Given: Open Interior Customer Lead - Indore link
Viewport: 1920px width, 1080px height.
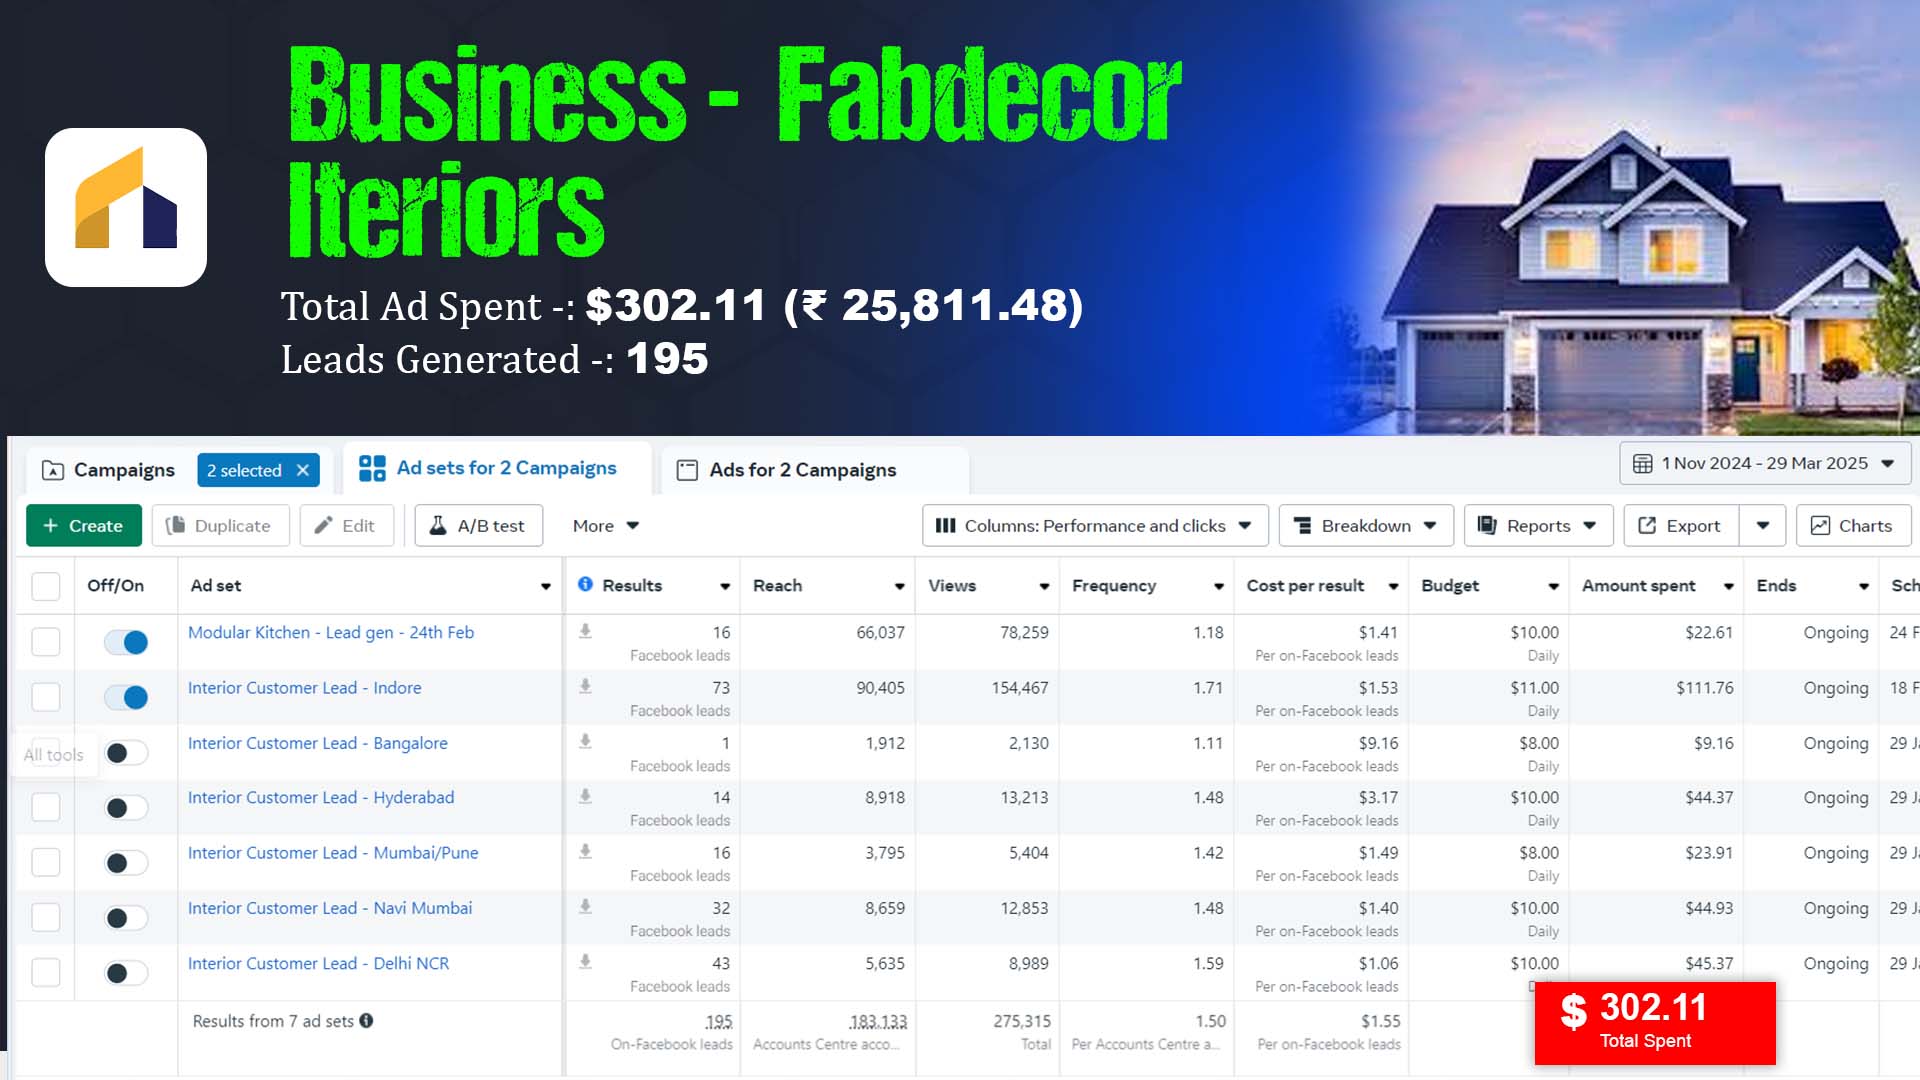Looking at the screenshot, I should 304,688.
